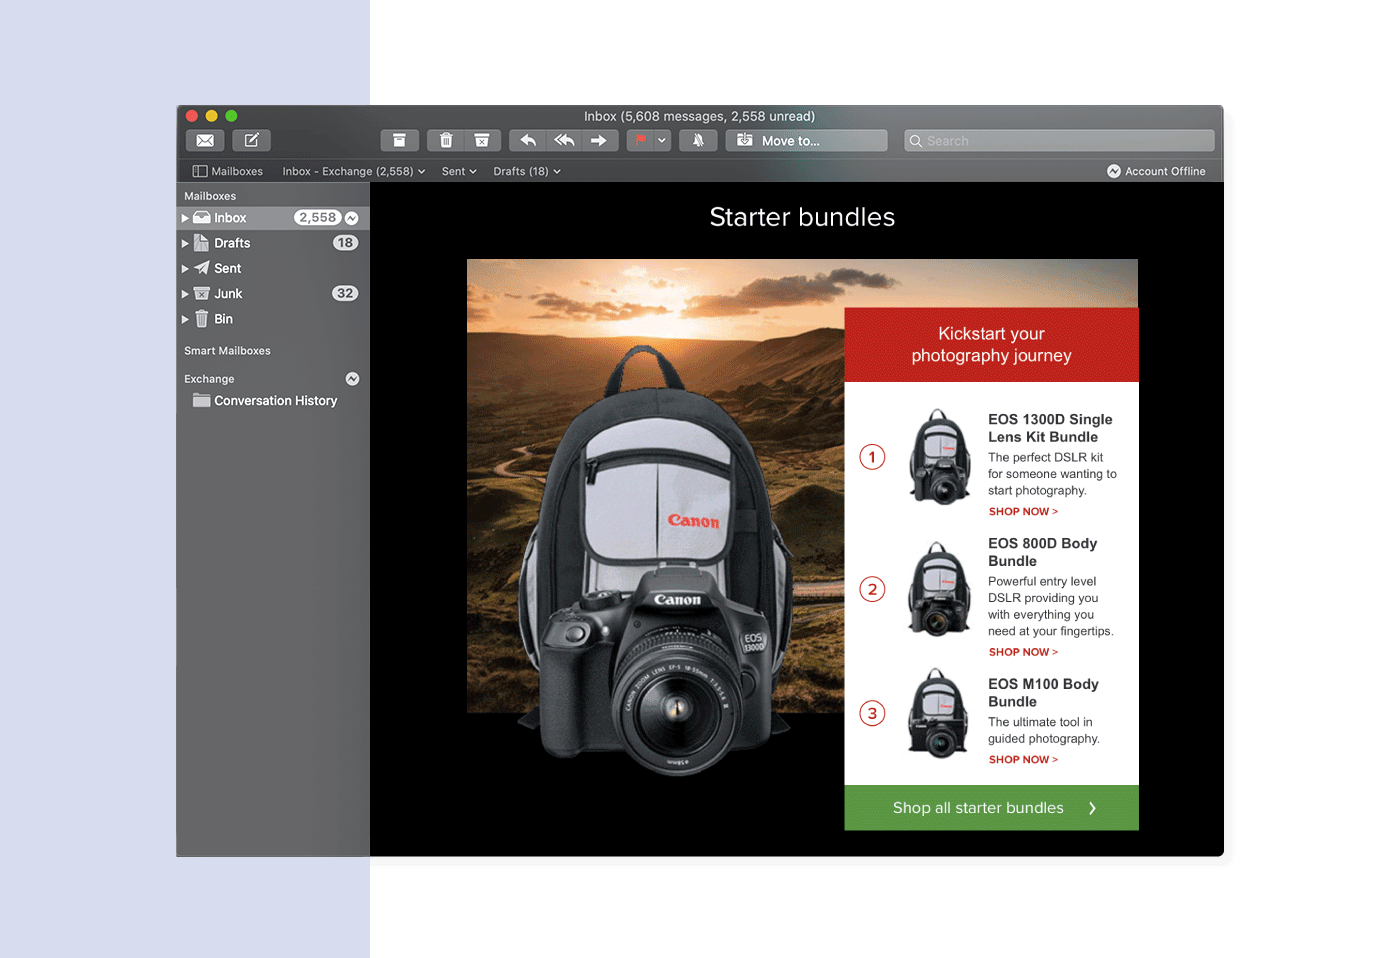
Task: Open the flag color dropdown arrow
Action: (662, 141)
